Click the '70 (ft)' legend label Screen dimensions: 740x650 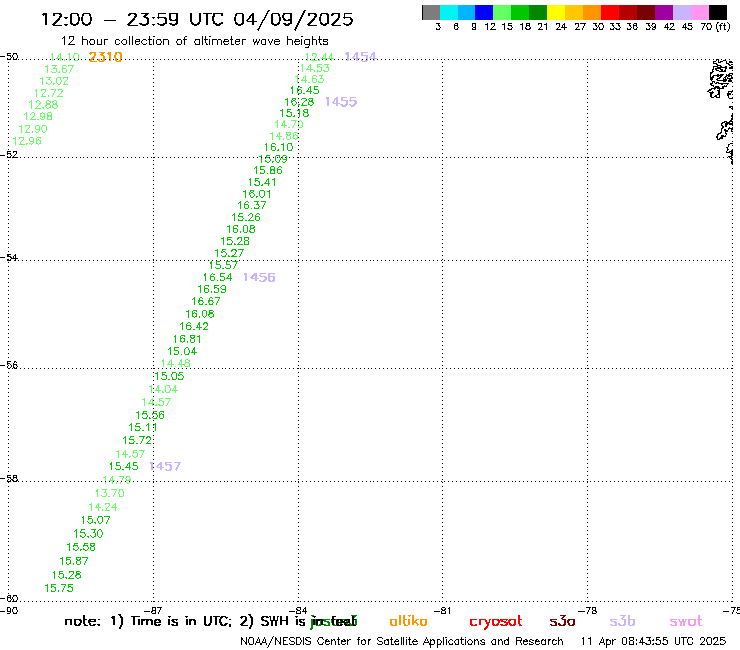(x=715, y=27)
